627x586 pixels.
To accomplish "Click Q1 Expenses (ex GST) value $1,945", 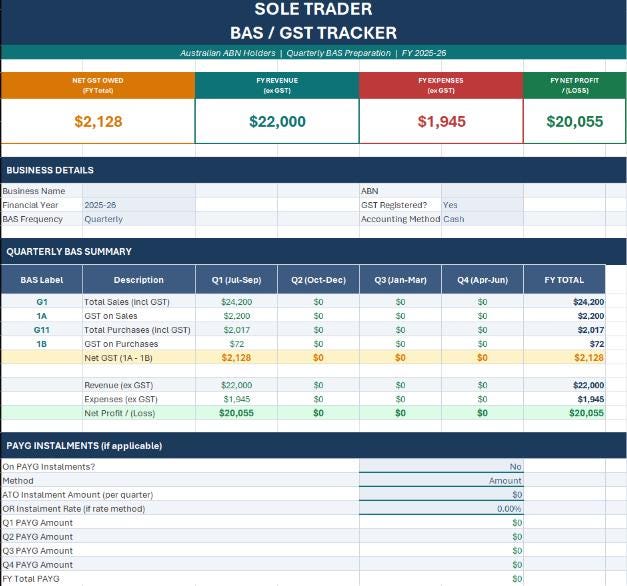I will pos(236,399).
